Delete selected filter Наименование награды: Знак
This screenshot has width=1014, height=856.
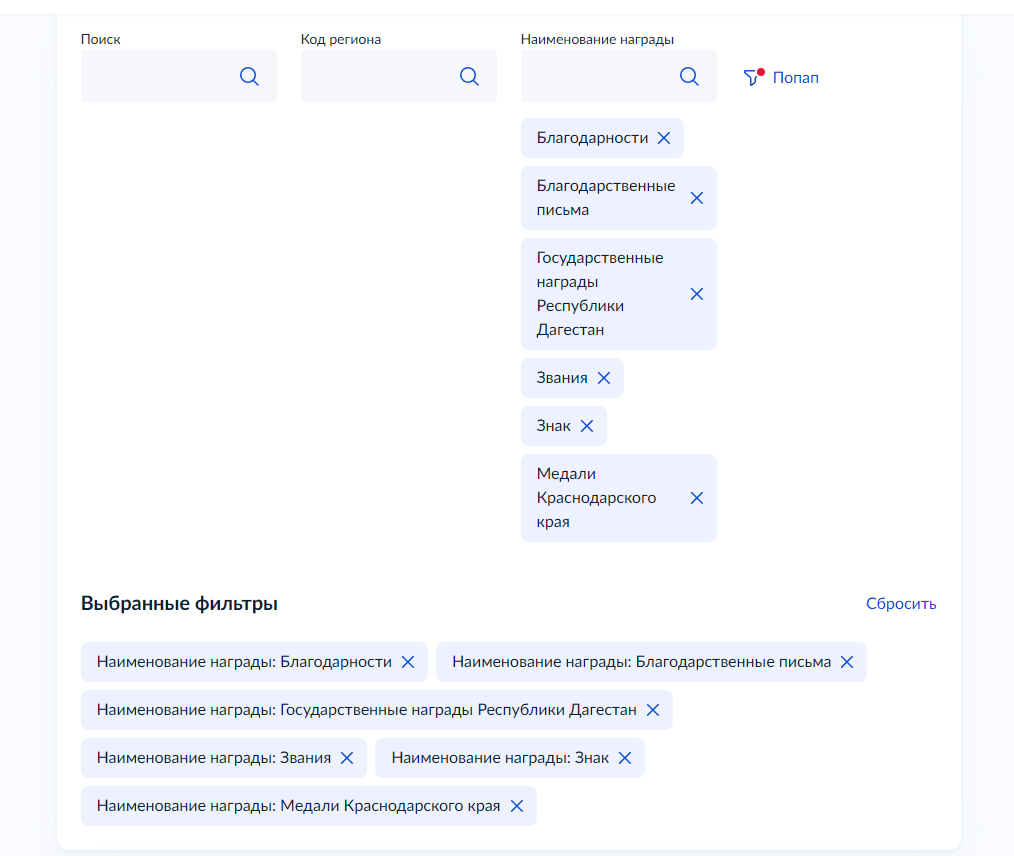point(625,758)
